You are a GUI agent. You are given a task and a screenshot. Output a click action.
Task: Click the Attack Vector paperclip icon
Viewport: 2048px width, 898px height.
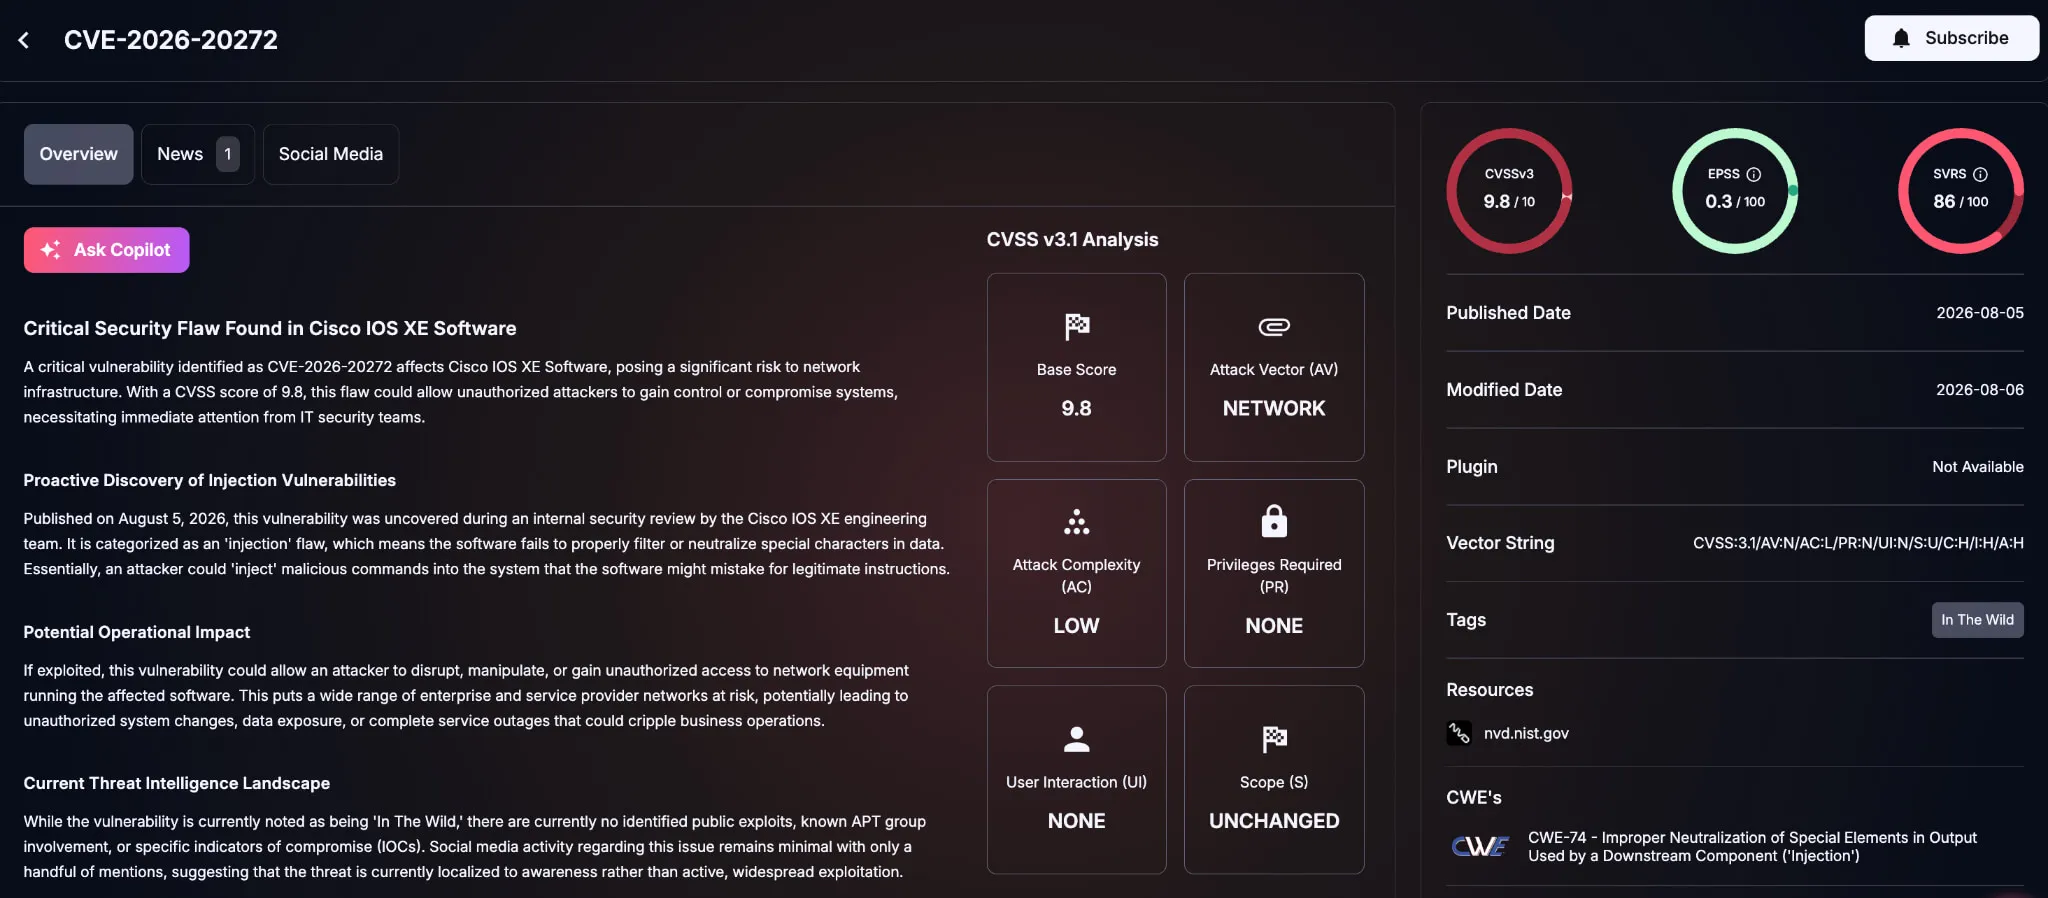point(1274,327)
